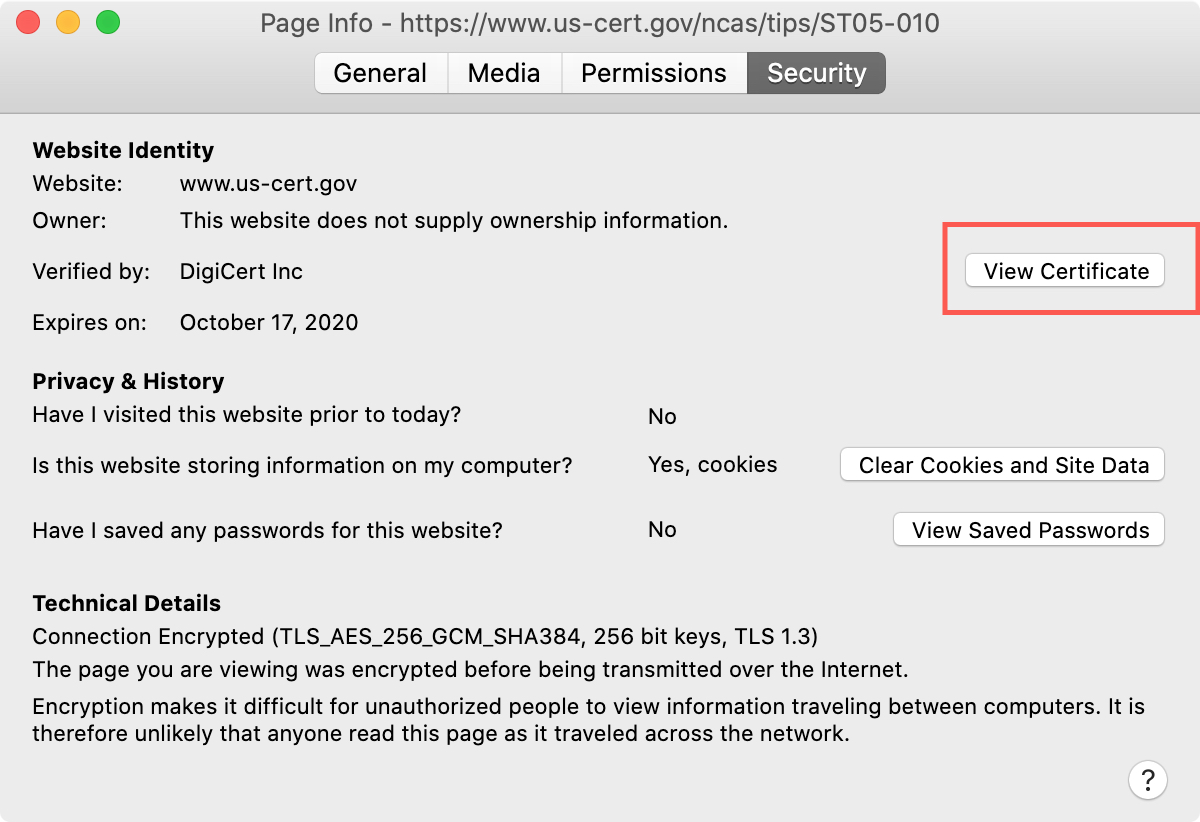The height and width of the screenshot is (822, 1200).
Task: Click the DigiCert Inc verifier text
Action: tap(241, 271)
